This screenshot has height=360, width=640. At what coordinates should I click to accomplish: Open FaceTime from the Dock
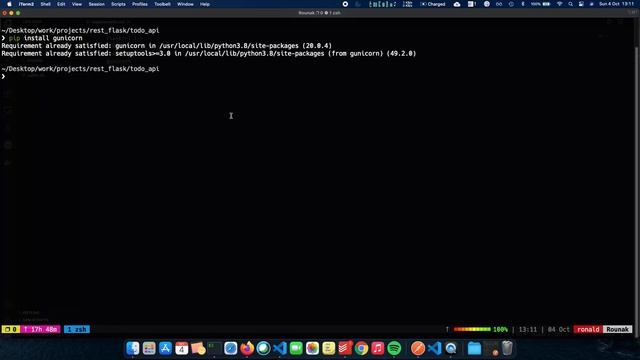tap(296, 348)
